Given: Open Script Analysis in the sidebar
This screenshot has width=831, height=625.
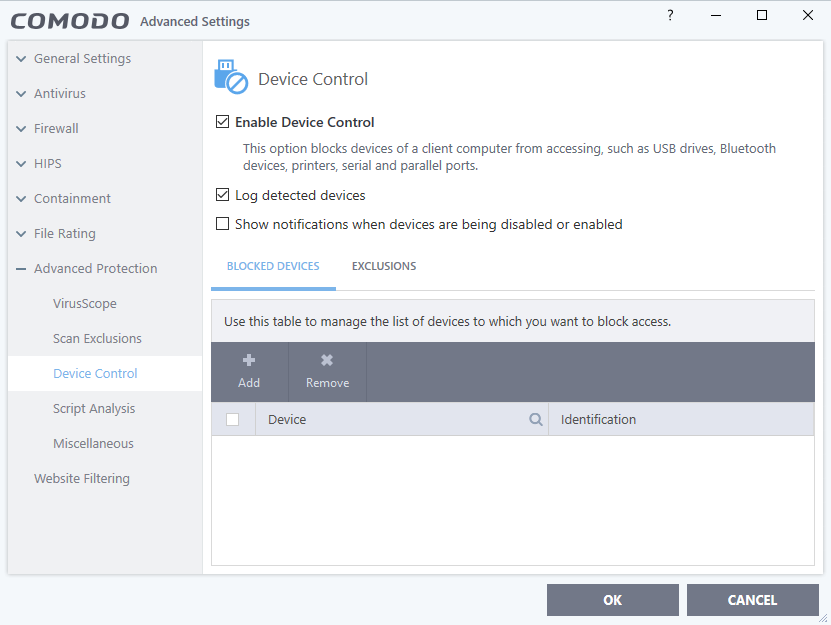Looking at the screenshot, I should tap(94, 409).
